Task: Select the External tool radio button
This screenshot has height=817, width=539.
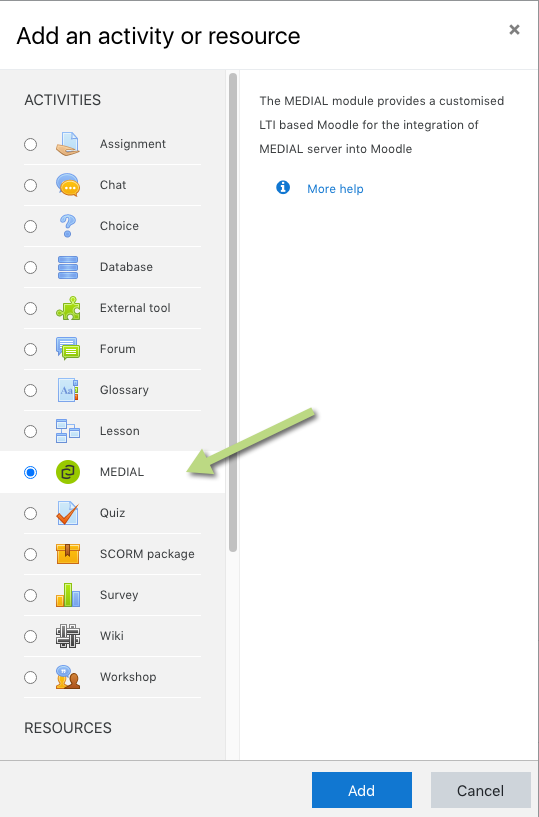Action: pyautogui.click(x=31, y=308)
